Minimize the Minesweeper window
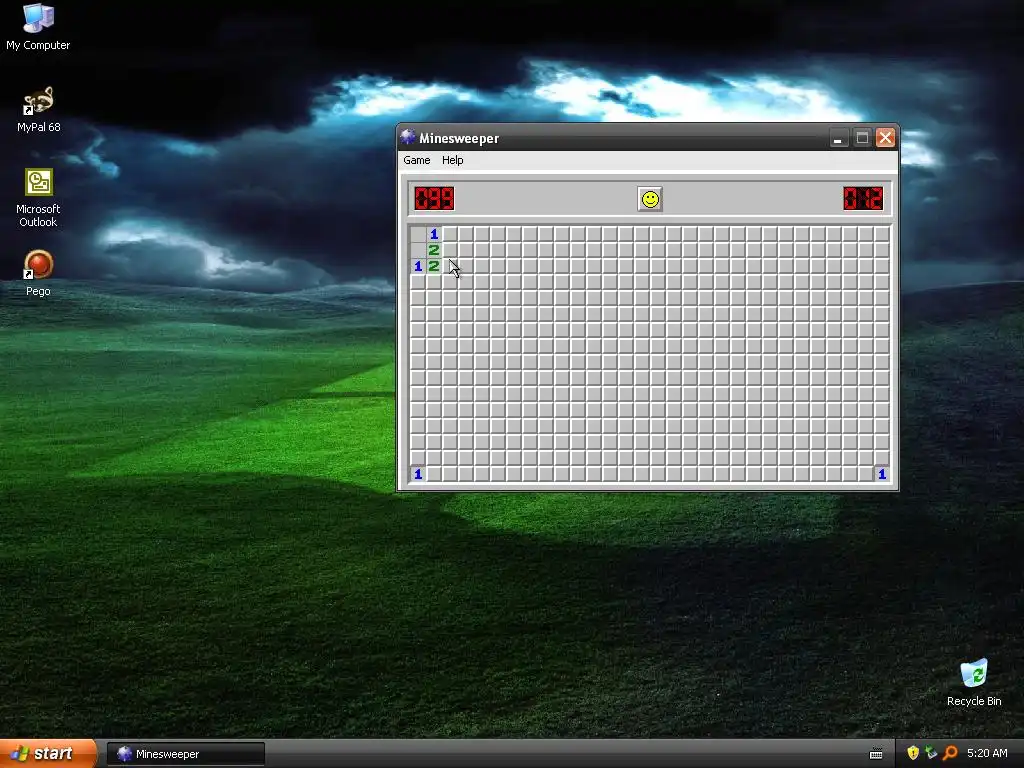Screen dimensions: 1024x768 pyautogui.click(x=839, y=138)
